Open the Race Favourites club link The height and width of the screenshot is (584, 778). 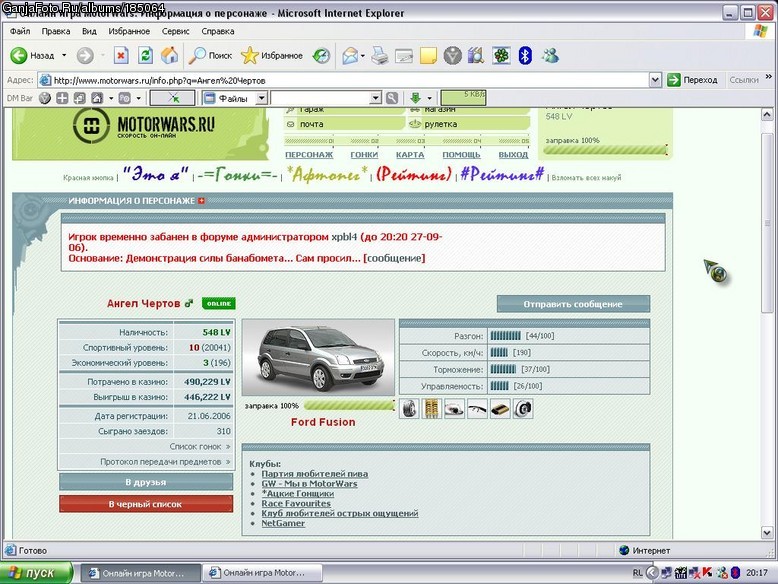click(296, 504)
